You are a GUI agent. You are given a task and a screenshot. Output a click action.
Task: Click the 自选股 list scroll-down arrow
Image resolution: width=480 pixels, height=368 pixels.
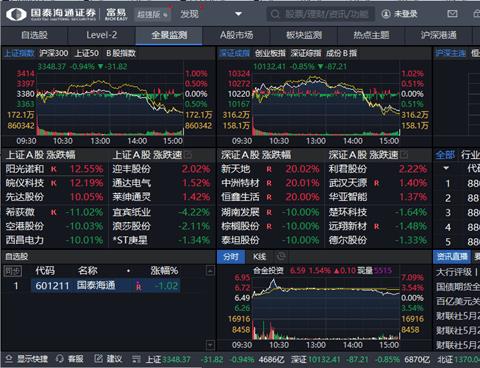tap(210, 345)
